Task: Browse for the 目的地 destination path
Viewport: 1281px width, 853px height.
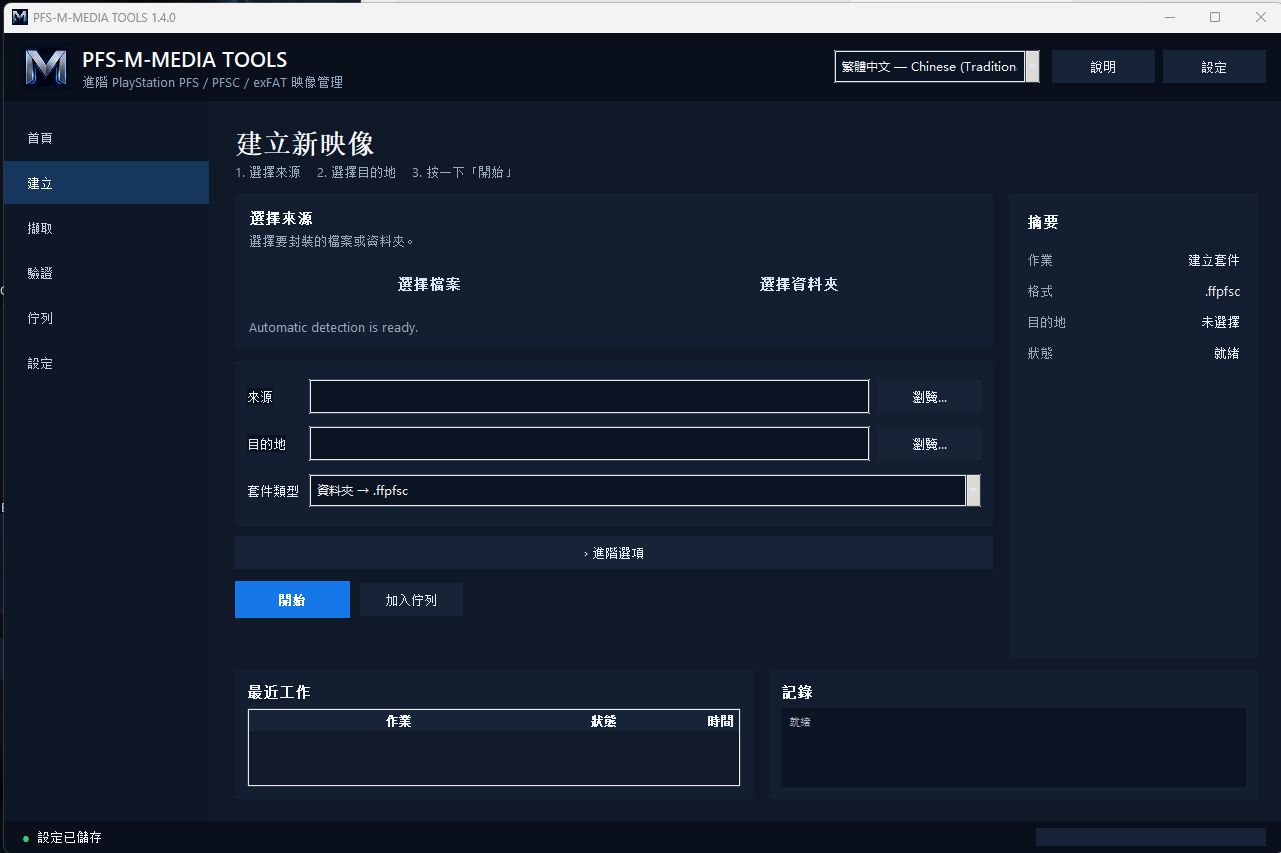Action: coord(930,444)
